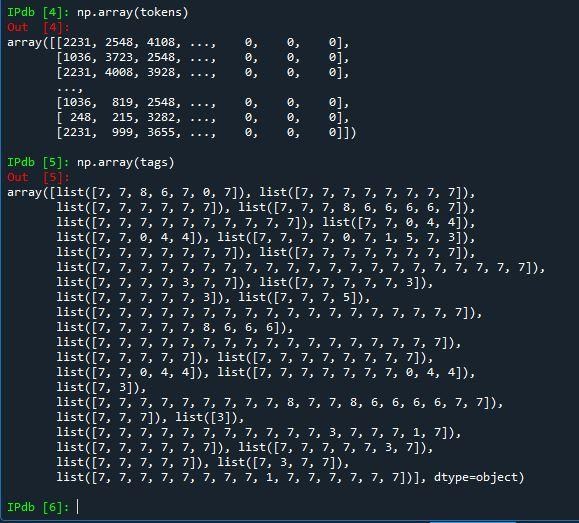Click token value 999 in last row

click(122, 132)
